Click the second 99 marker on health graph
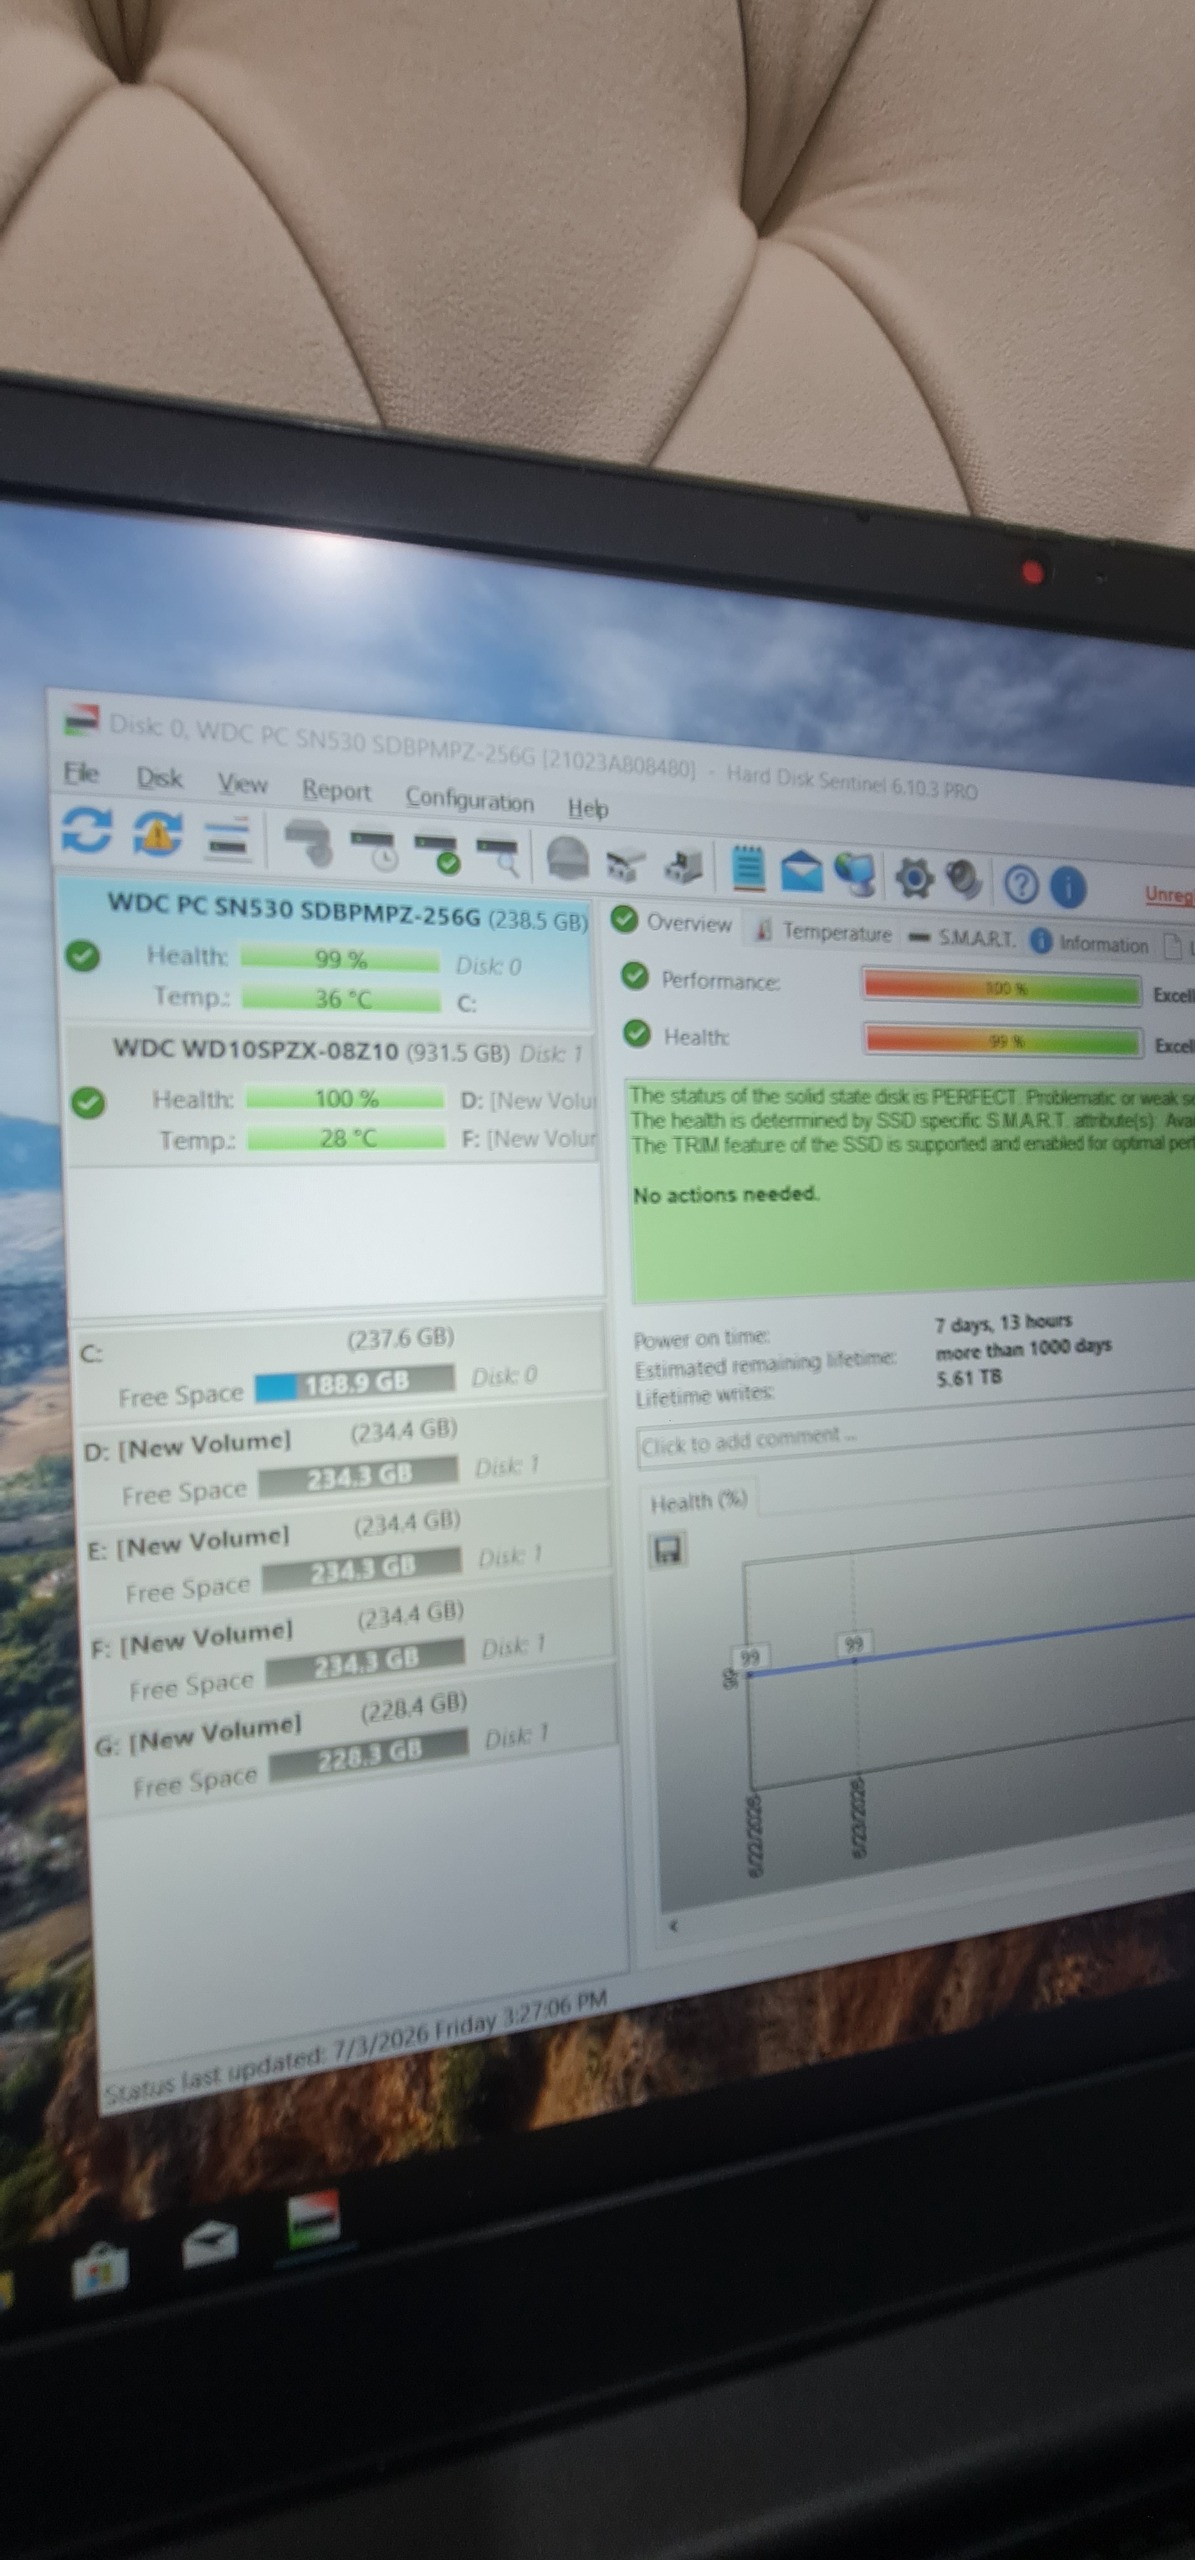The image size is (1195, 2560). pyautogui.click(x=853, y=1644)
